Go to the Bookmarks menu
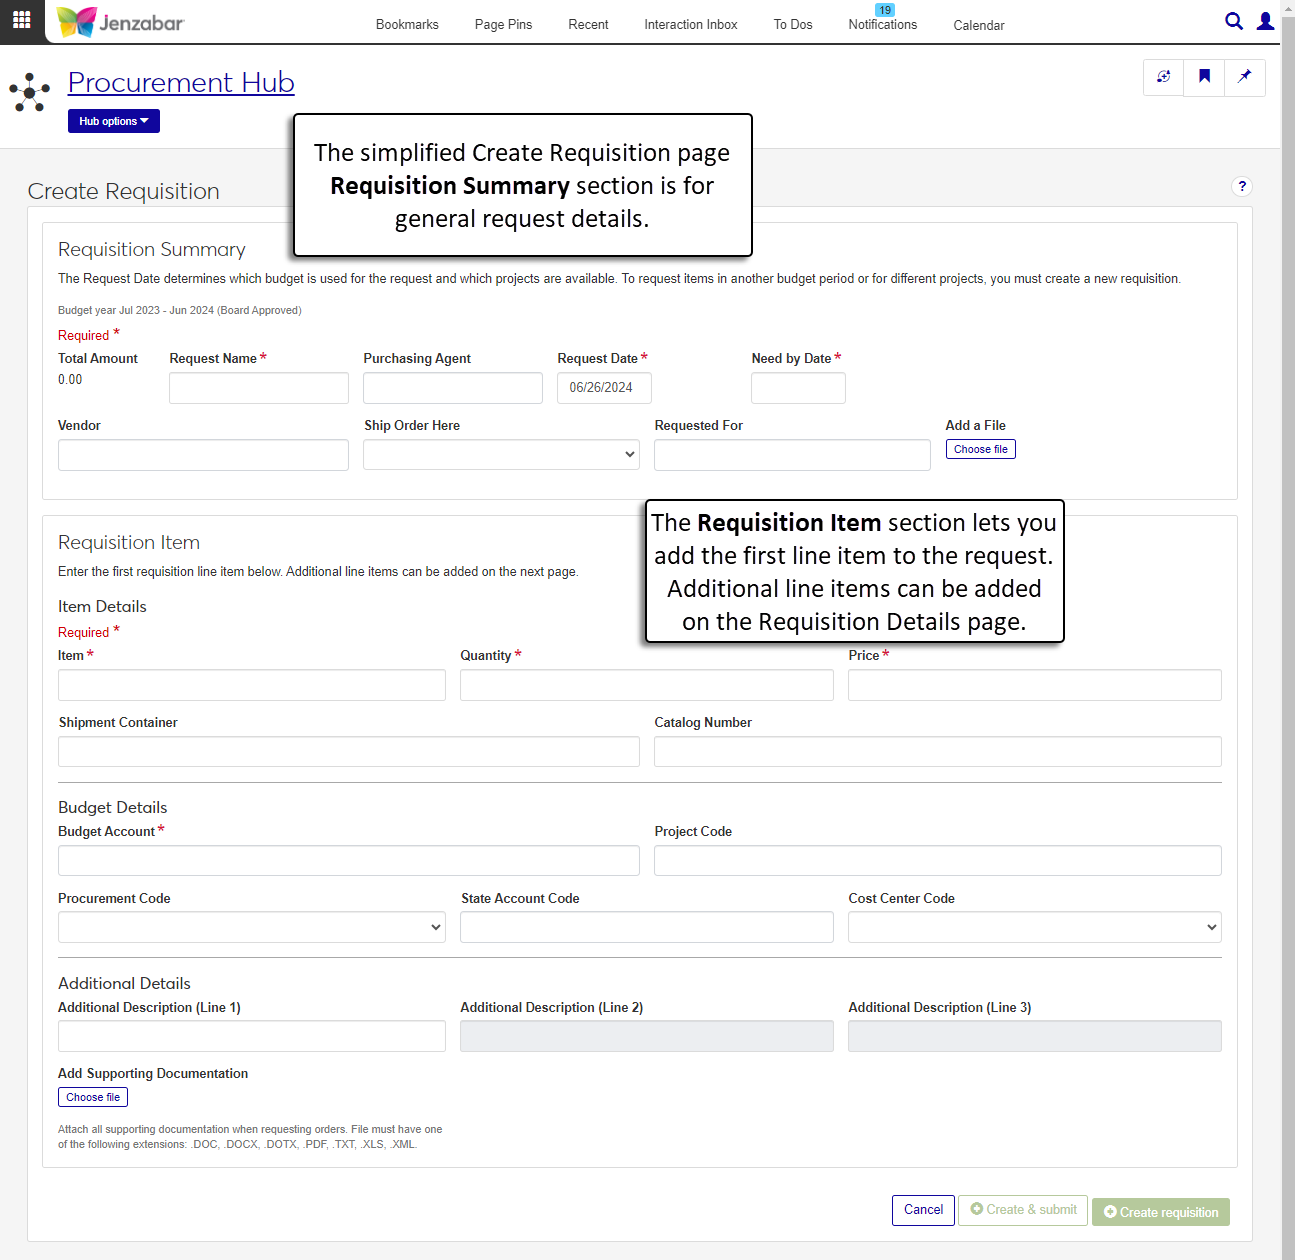Image resolution: width=1295 pixels, height=1260 pixels. (x=407, y=24)
